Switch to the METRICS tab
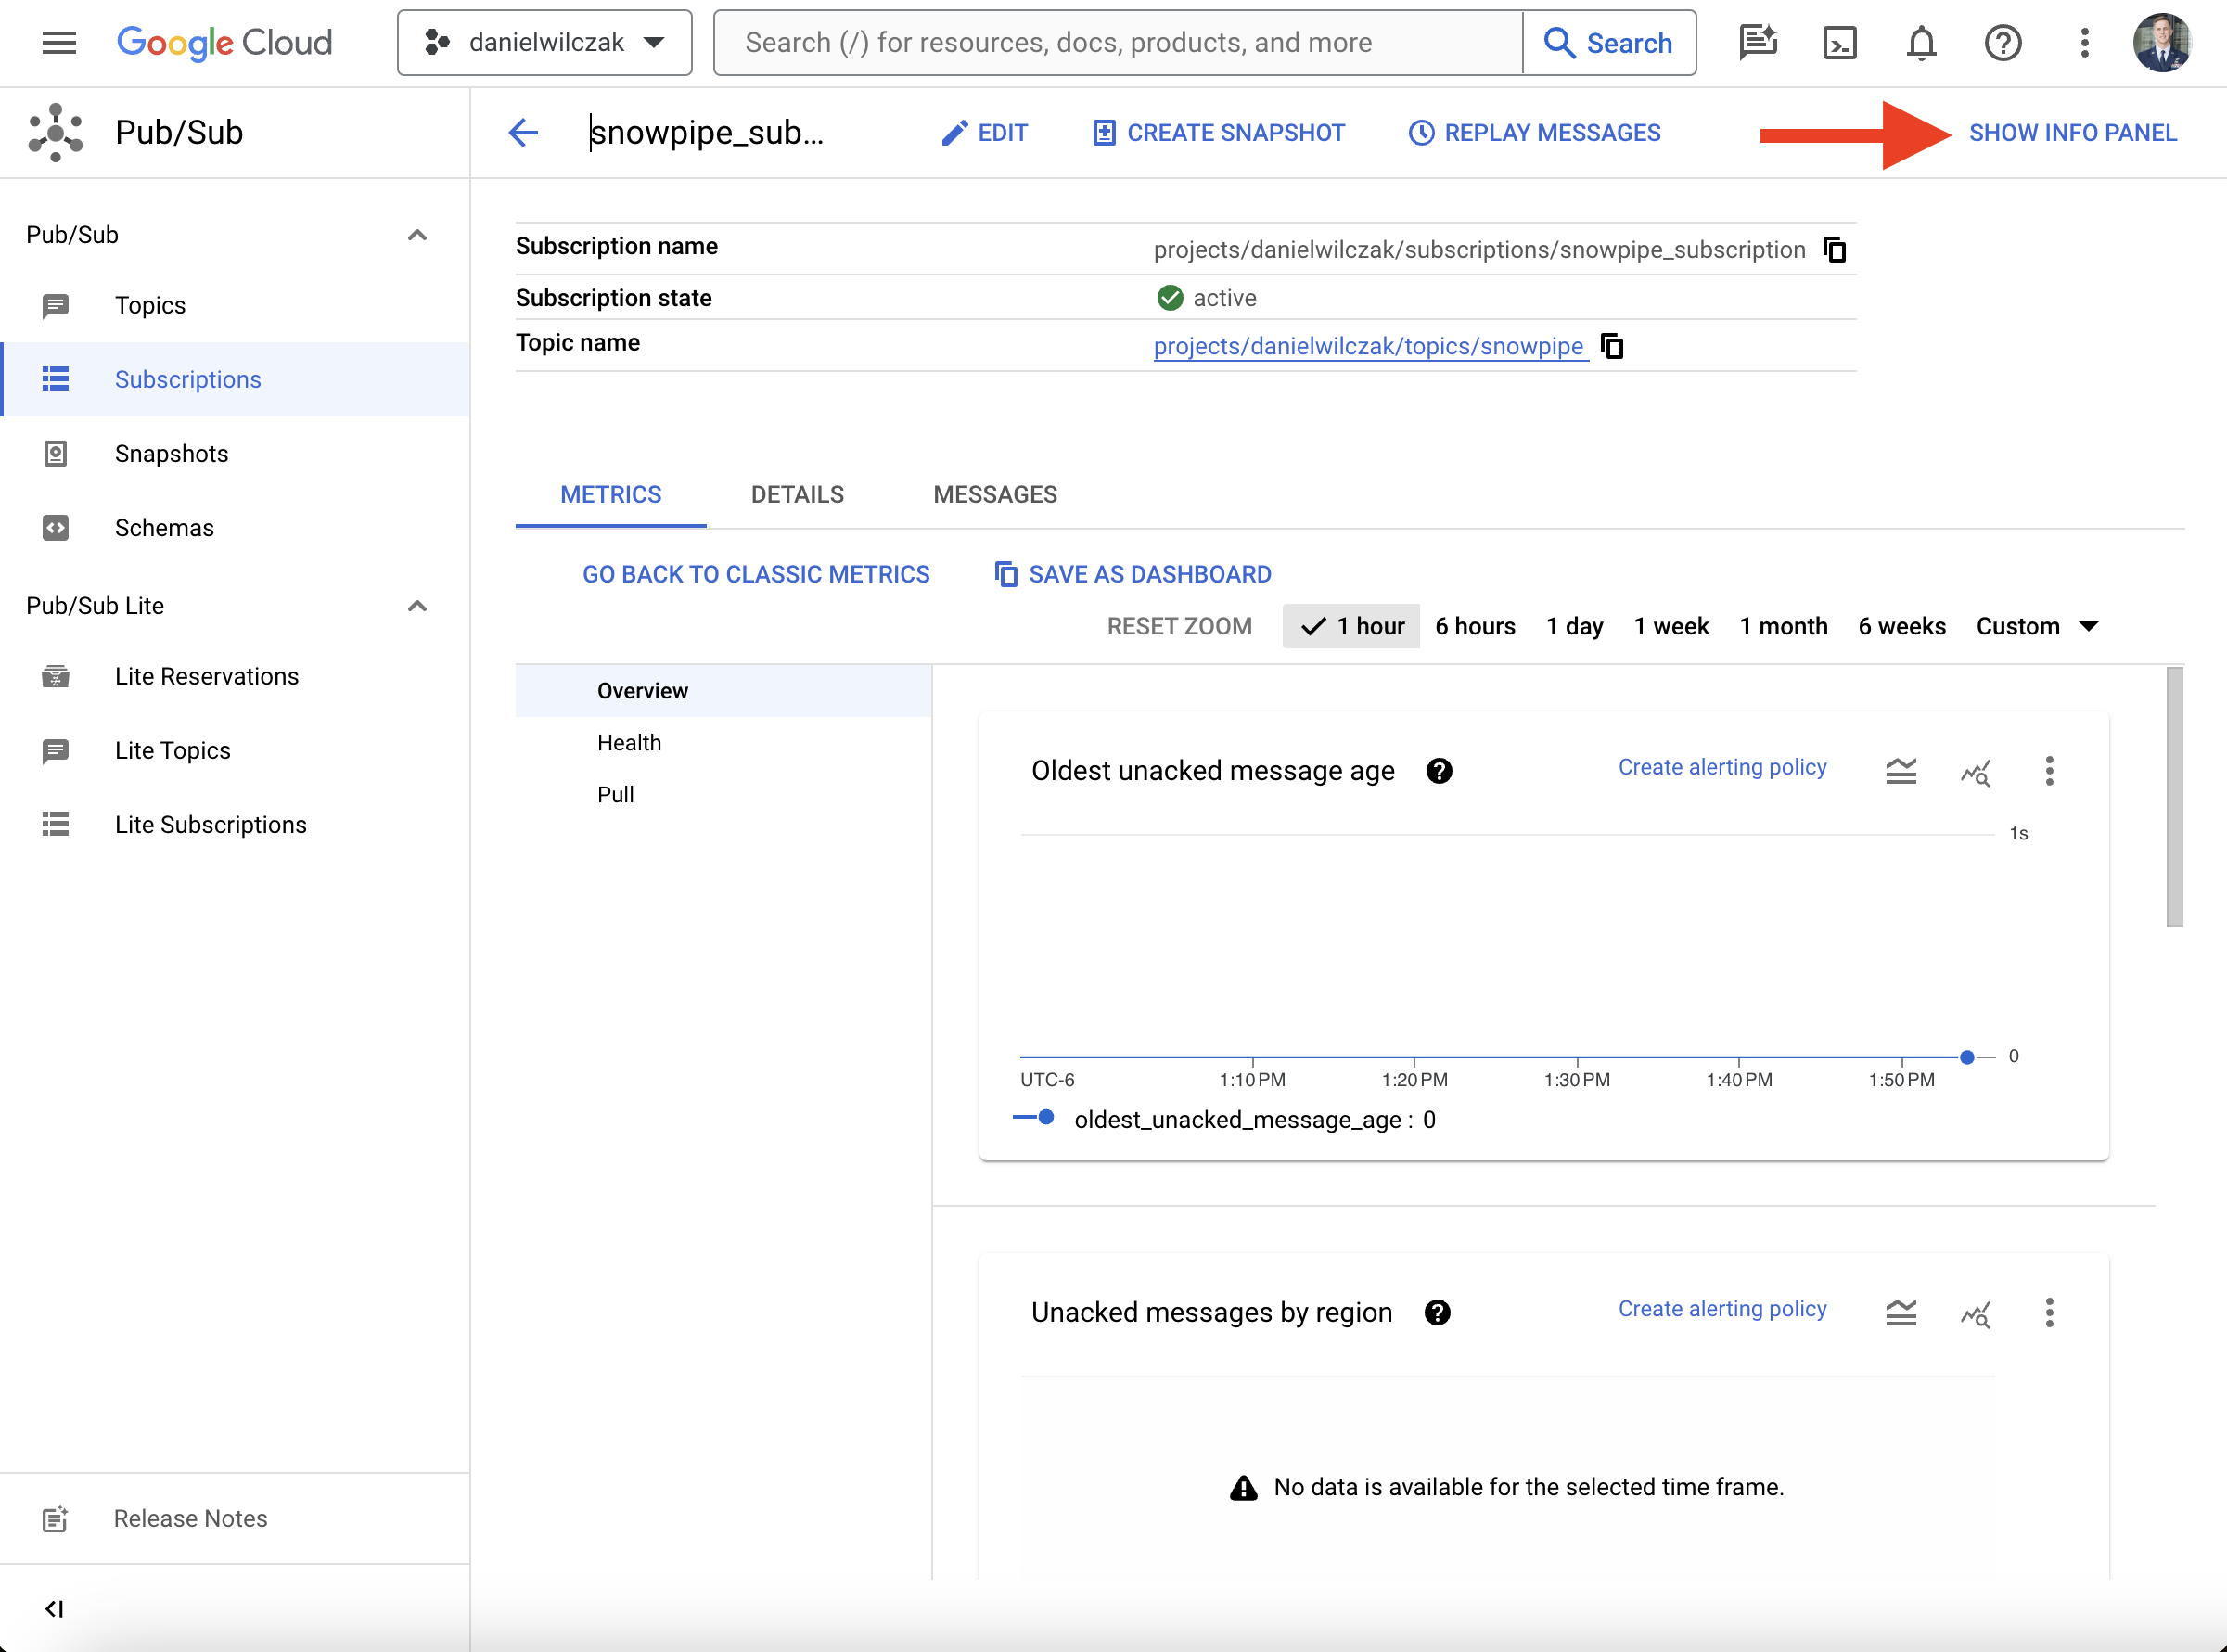The height and width of the screenshot is (1652, 2227). coord(611,494)
